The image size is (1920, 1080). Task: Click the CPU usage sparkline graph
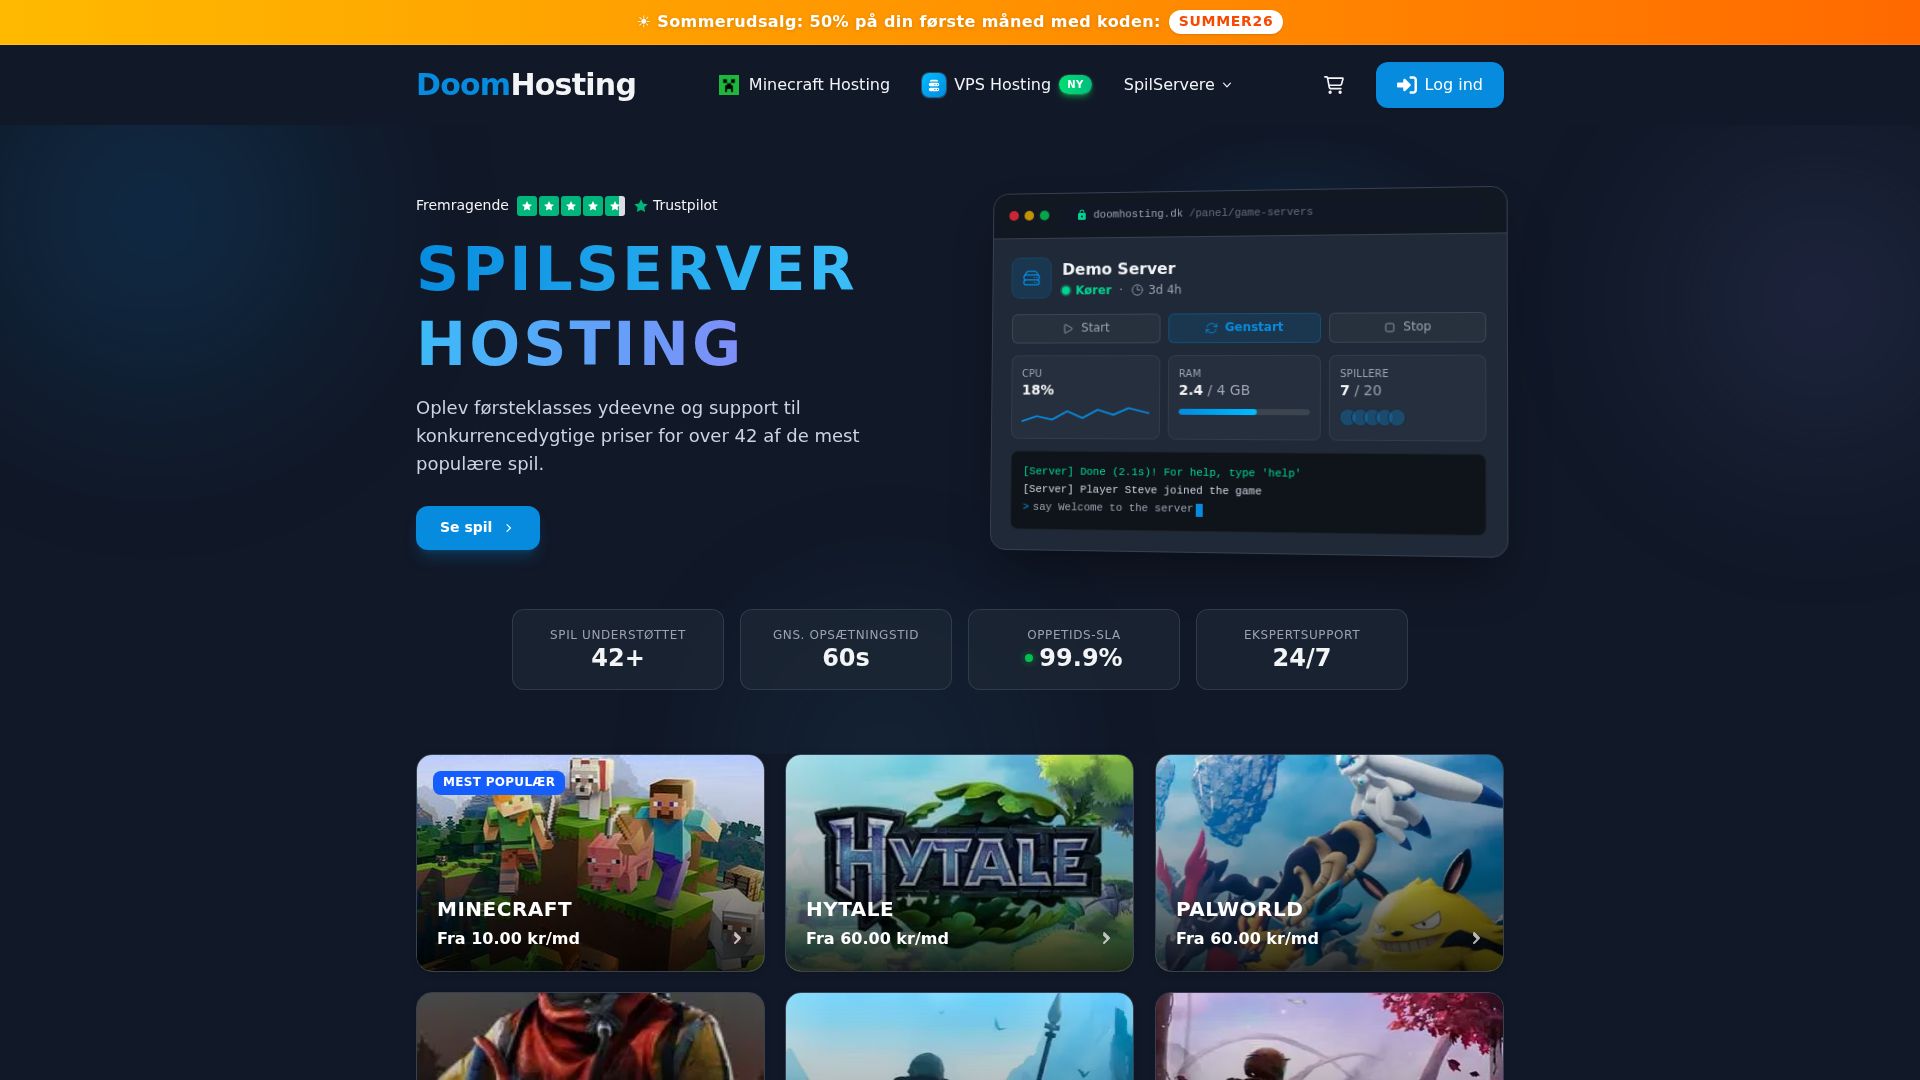1085,413
